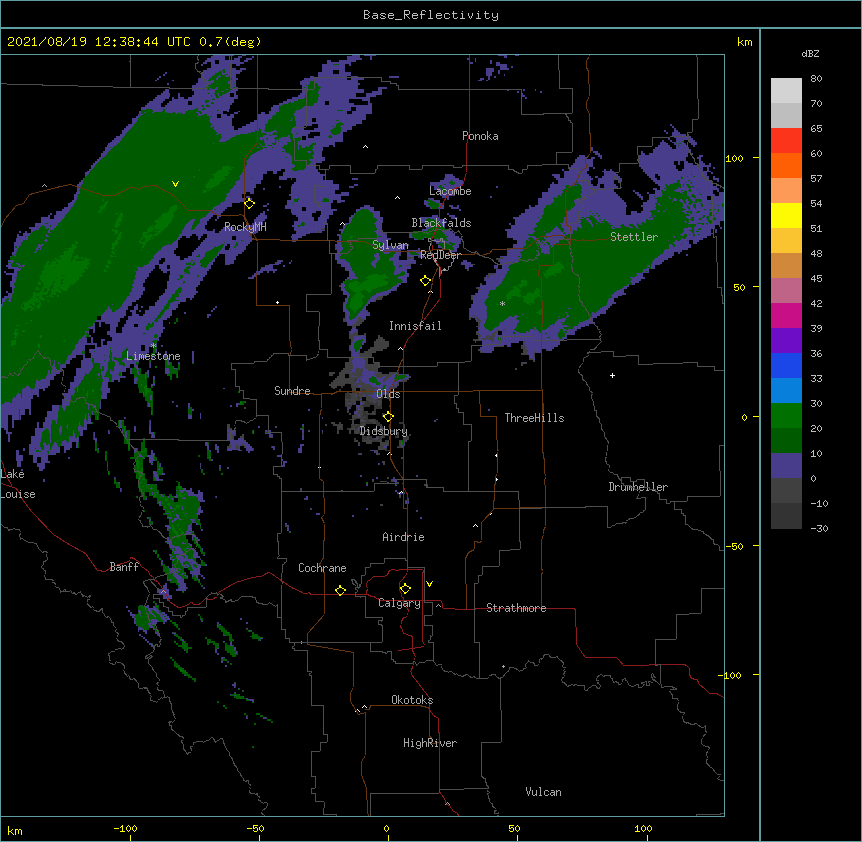862x842 pixels.
Task: Click the Strathmore label
Action: click(516, 608)
